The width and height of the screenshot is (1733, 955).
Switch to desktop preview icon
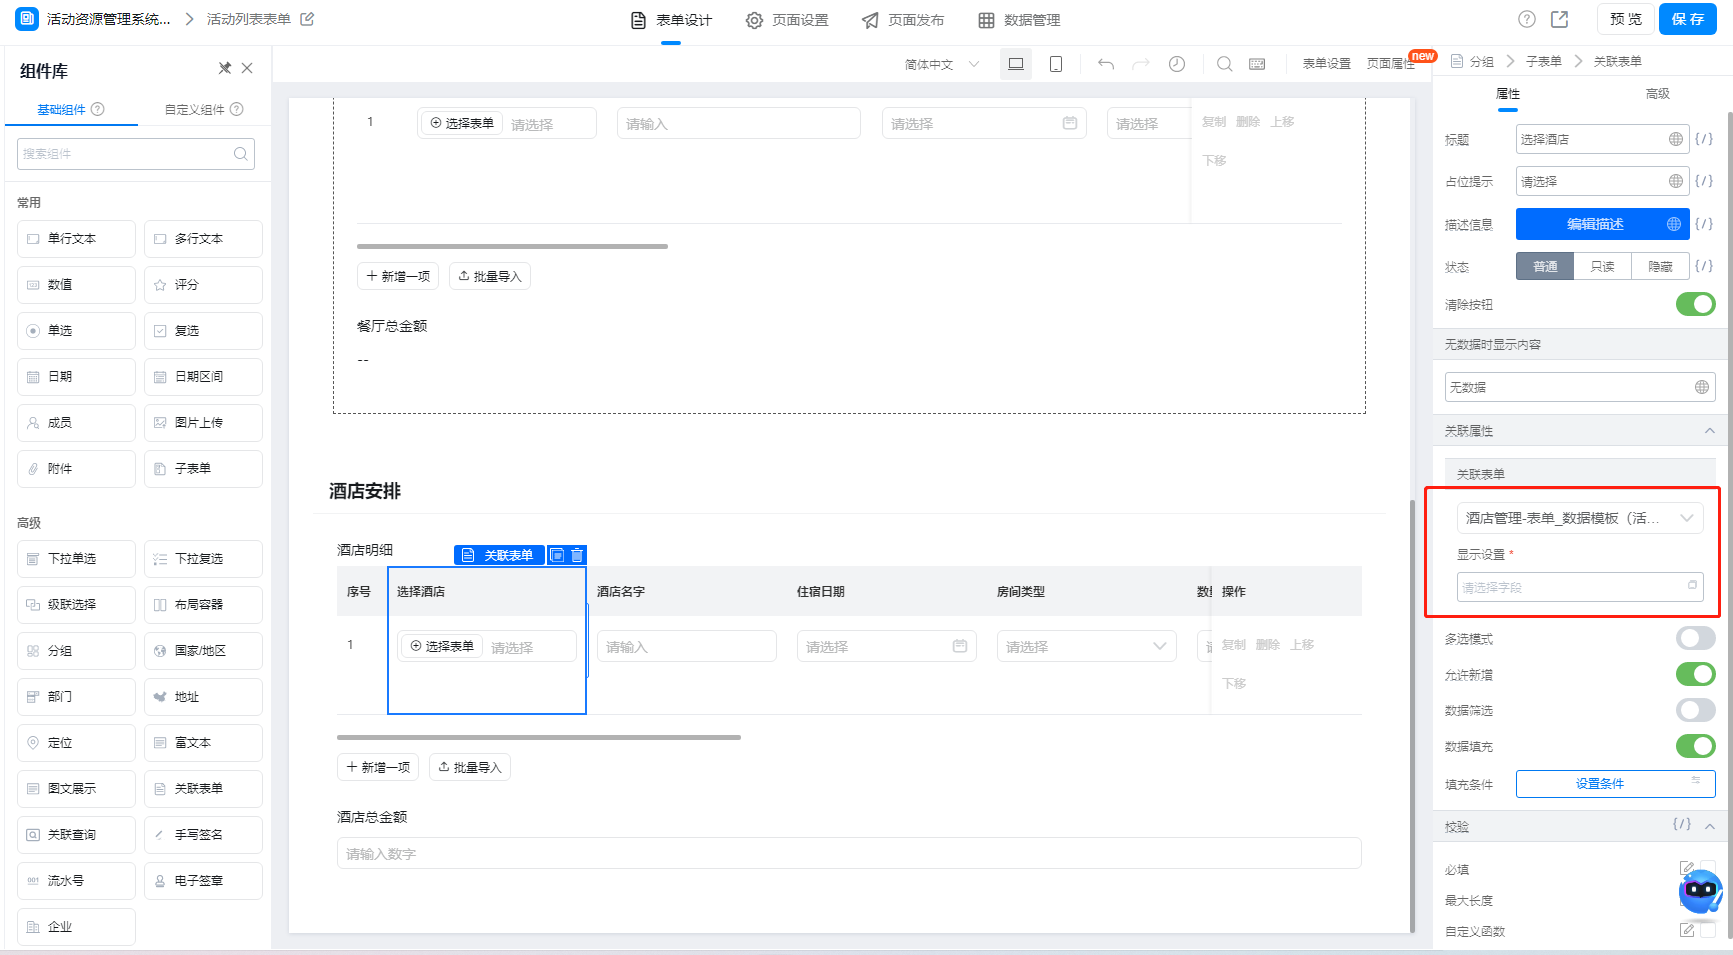coord(1016,64)
